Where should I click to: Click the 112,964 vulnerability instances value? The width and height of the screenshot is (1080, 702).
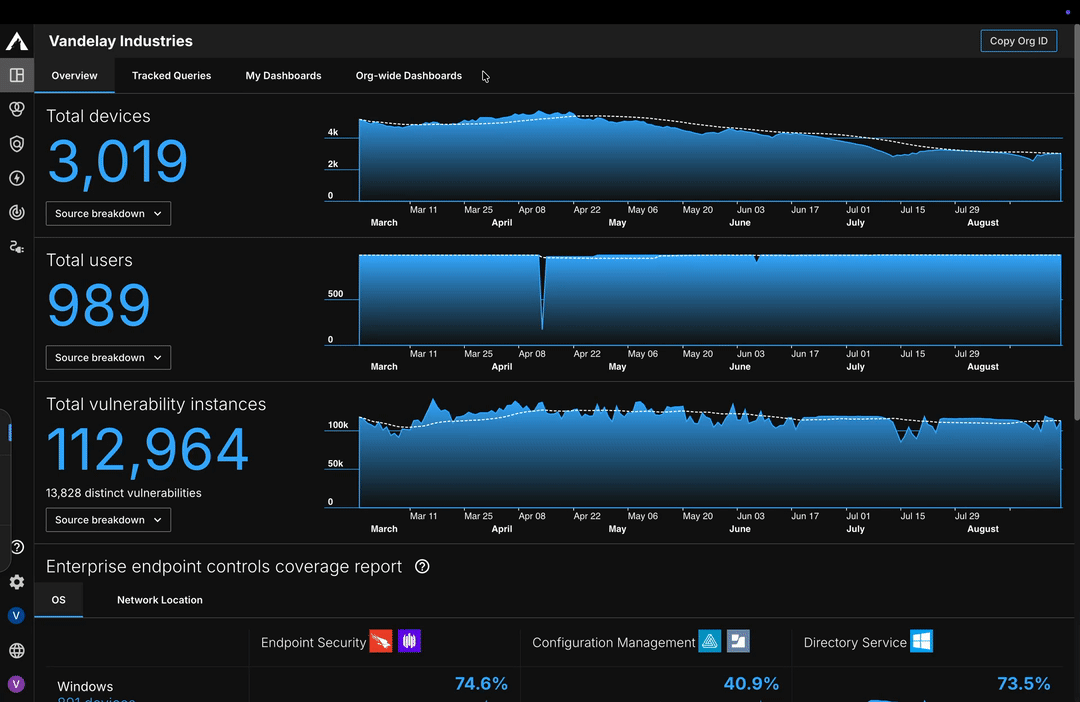147,451
